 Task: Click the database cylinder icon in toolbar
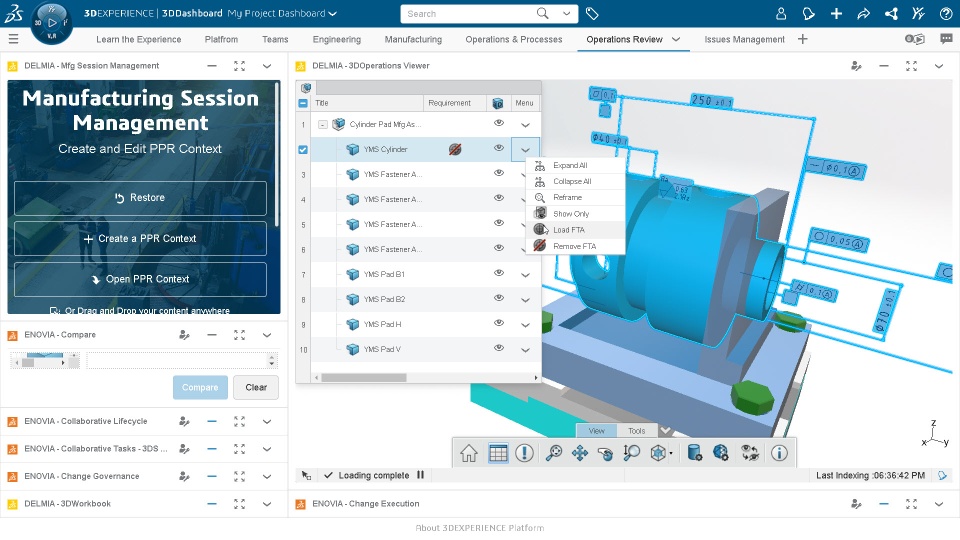click(694, 453)
